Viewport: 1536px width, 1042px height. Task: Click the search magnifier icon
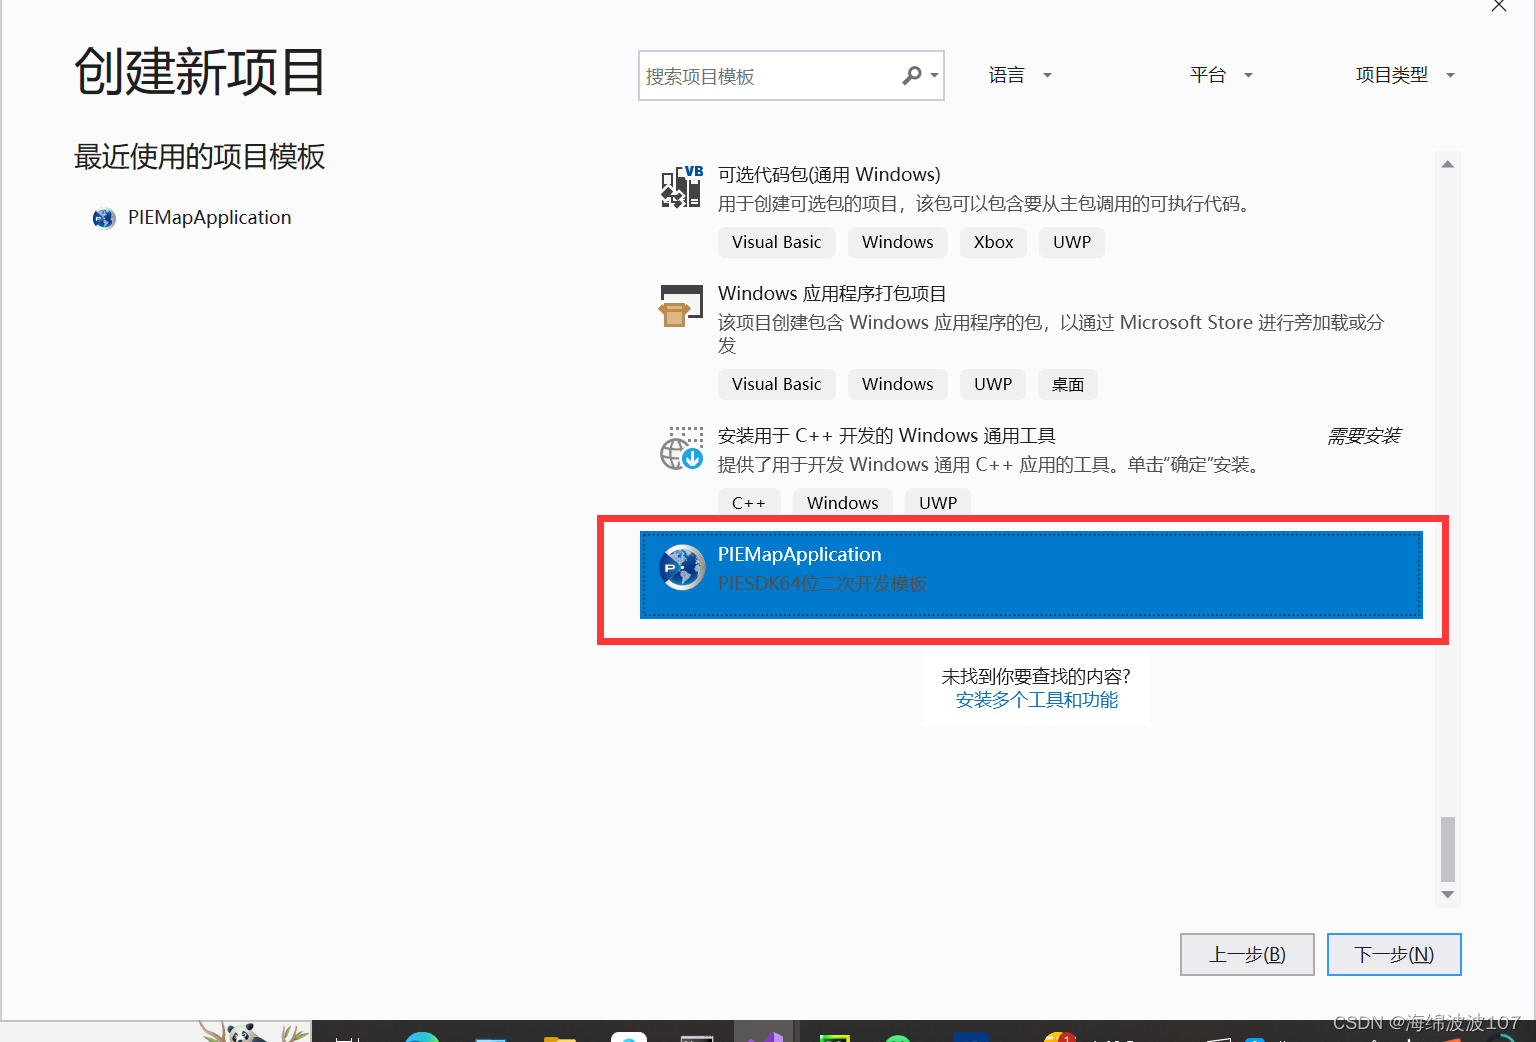(x=911, y=75)
